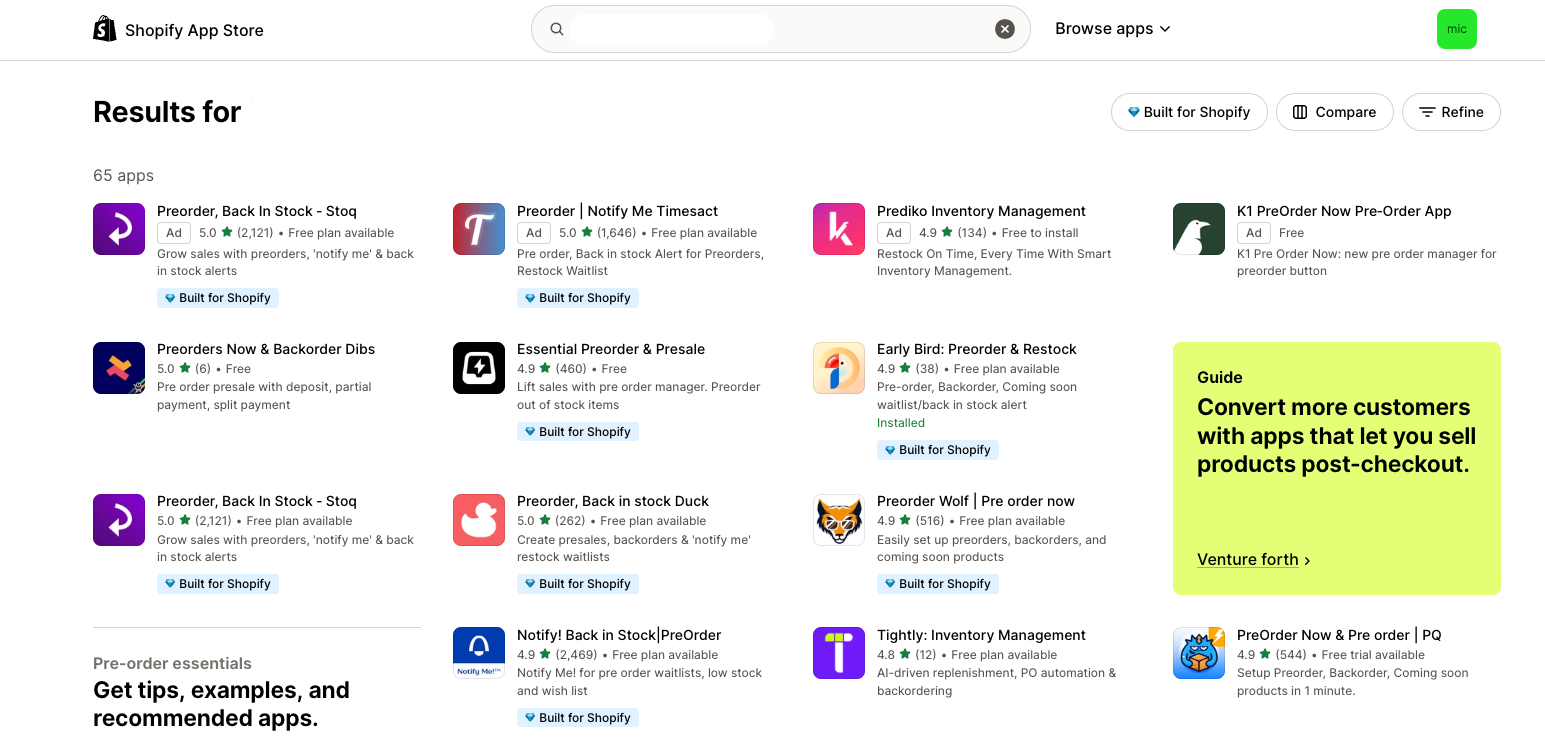This screenshot has height=751, width=1545.
Task: Open Prediko Inventory Management title
Action: [981, 211]
